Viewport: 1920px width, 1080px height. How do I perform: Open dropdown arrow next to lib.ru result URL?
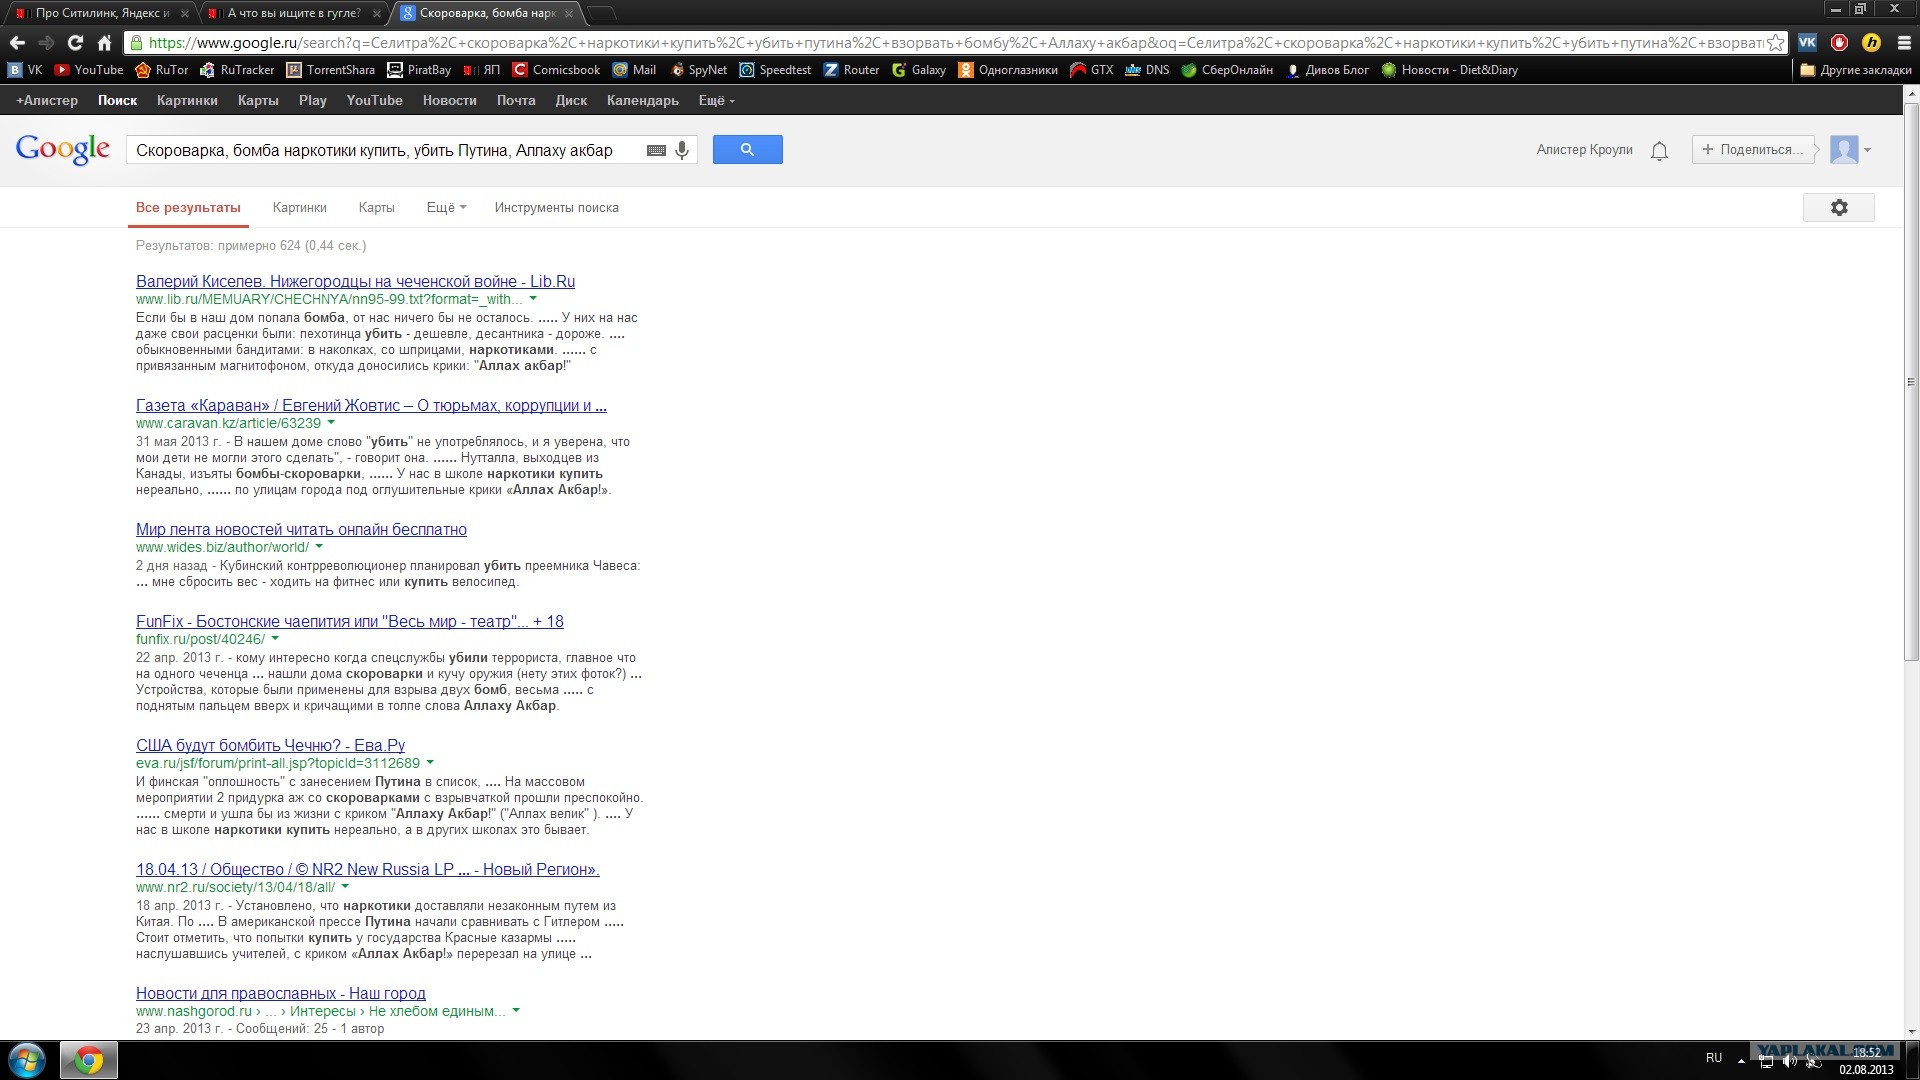coord(532,298)
